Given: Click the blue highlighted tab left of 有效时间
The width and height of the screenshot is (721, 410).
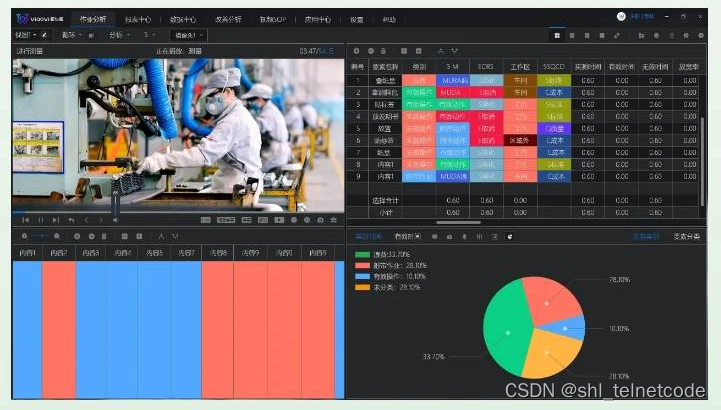Looking at the screenshot, I should point(368,237).
